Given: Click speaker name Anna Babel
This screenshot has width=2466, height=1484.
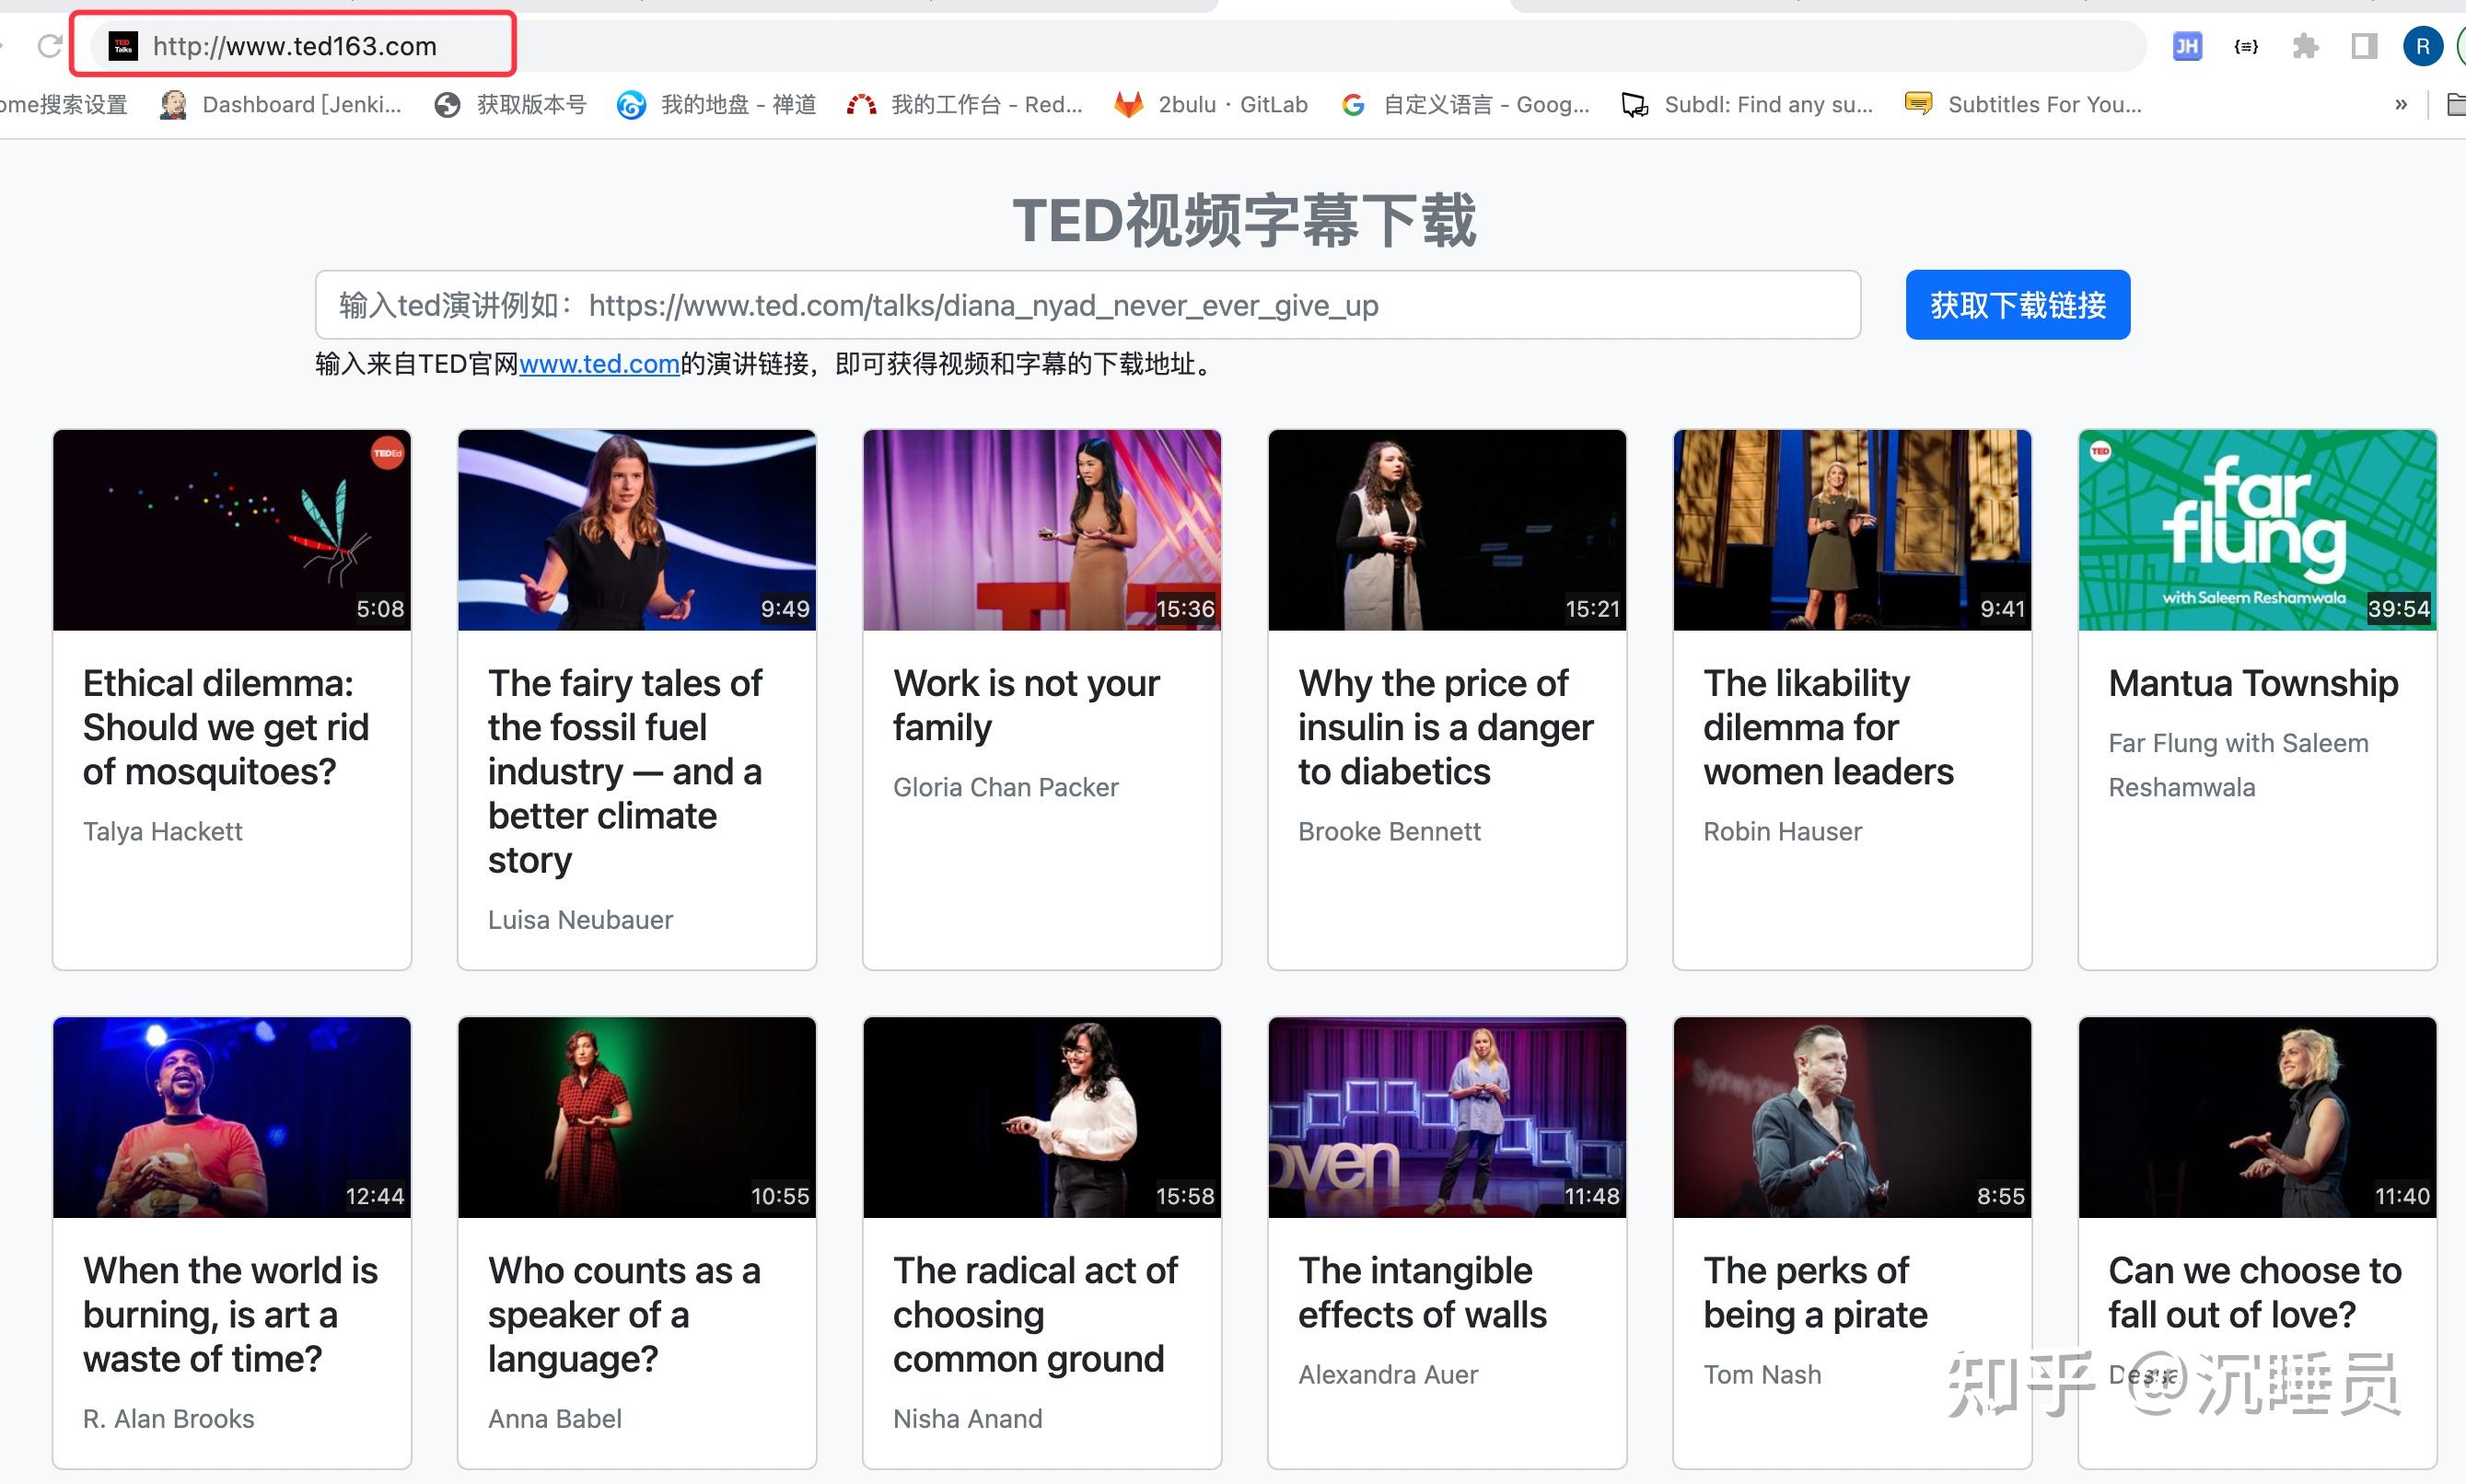Looking at the screenshot, I should point(554,1418).
